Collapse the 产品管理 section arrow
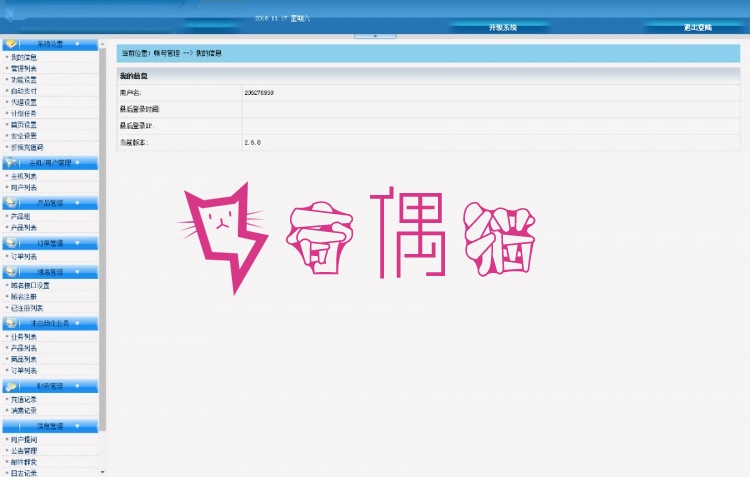 [x=77, y=203]
